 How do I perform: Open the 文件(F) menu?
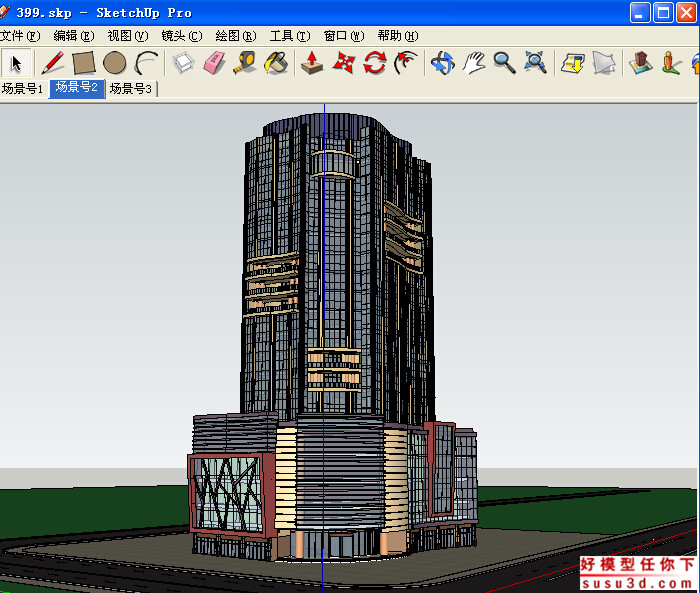coord(20,36)
